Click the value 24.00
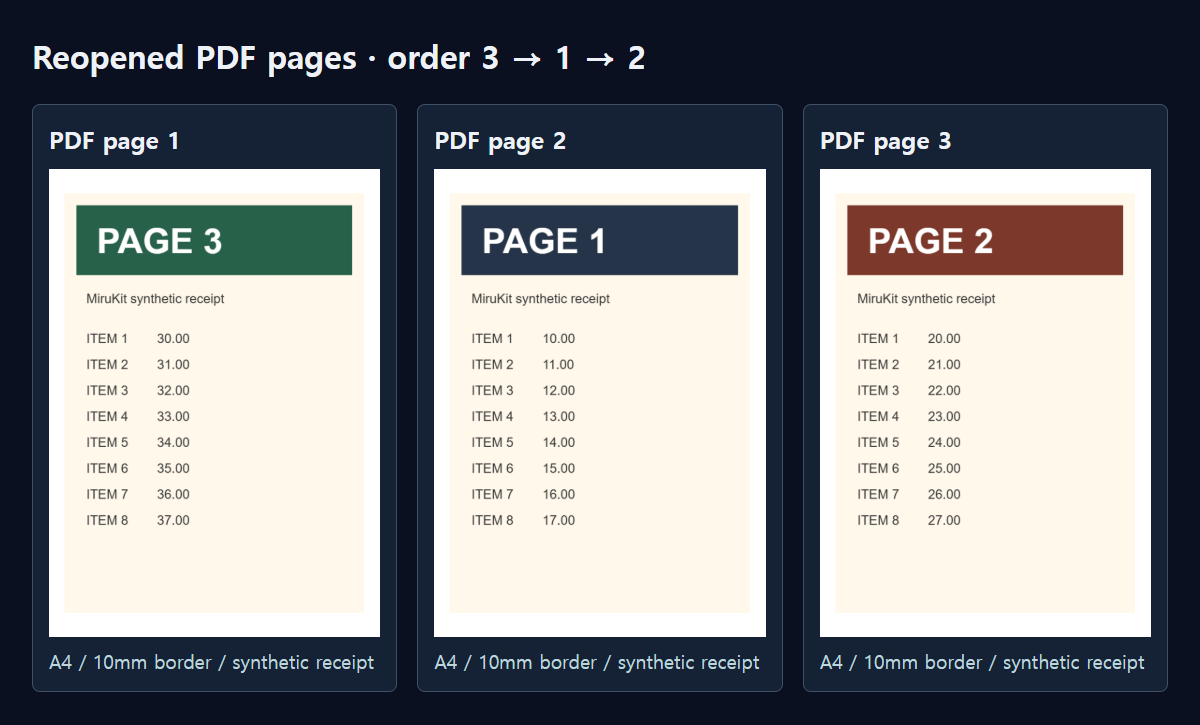The height and width of the screenshot is (725, 1200). (x=944, y=443)
